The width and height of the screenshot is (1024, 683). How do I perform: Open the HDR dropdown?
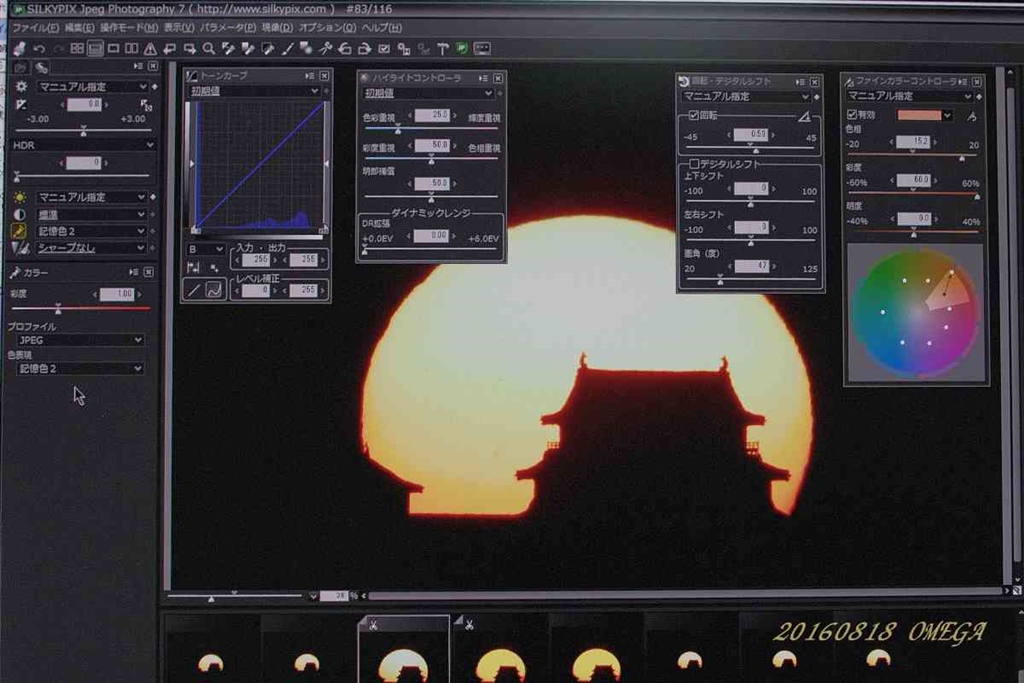pyautogui.click(x=82, y=145)
